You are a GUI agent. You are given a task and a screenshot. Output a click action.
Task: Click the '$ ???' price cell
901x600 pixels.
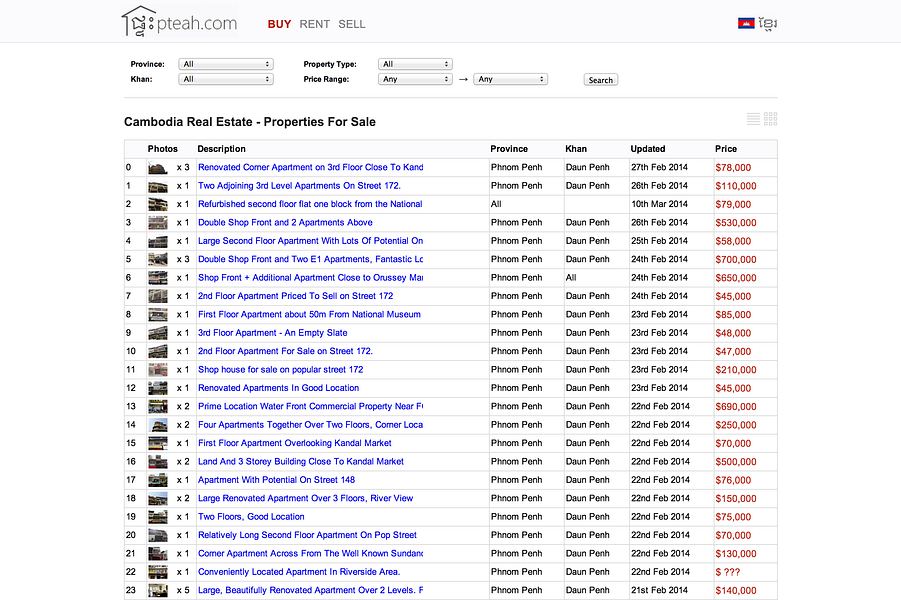[727, 572]
